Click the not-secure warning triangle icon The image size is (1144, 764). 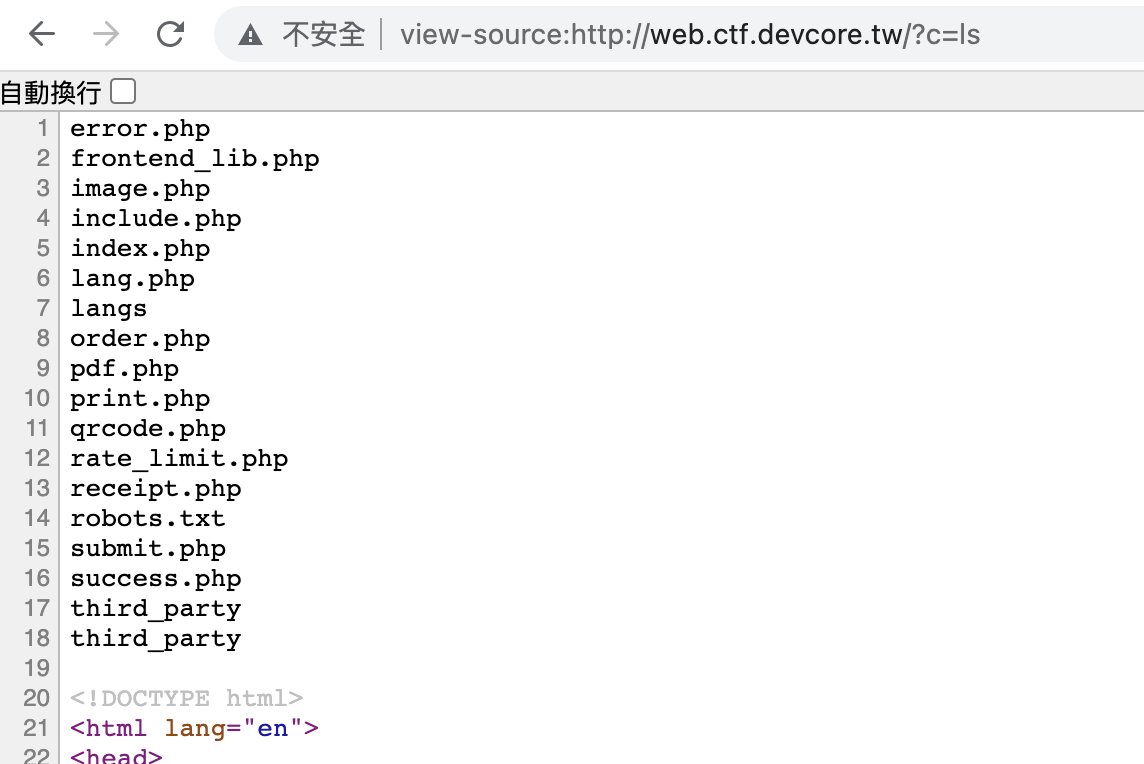click(x=250, y=36)
